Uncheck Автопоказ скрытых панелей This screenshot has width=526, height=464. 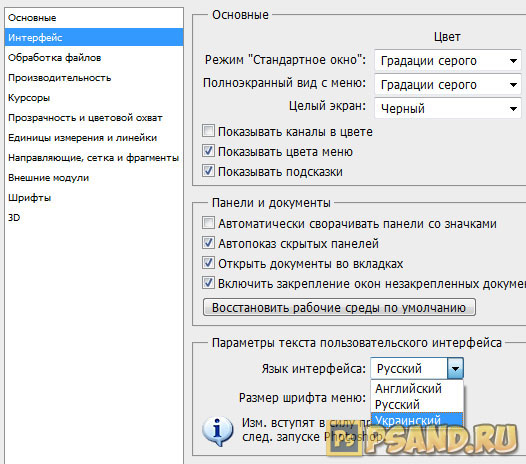(x=208, y=243)
